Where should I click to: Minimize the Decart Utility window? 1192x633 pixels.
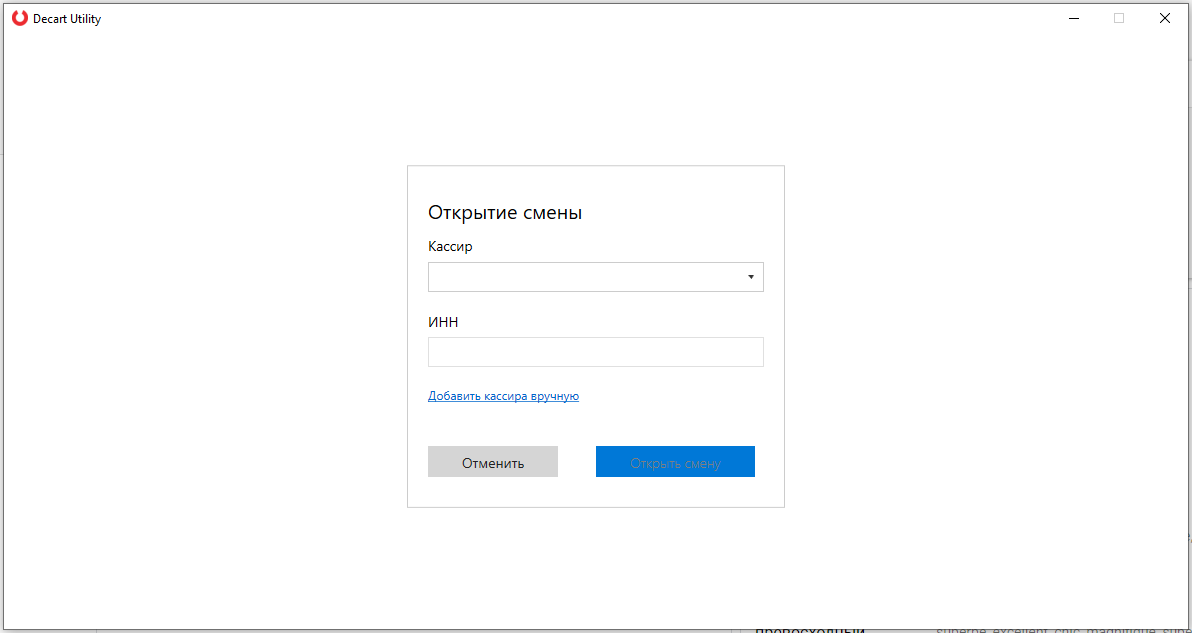pyautogui.click(x=1073, y=18)
